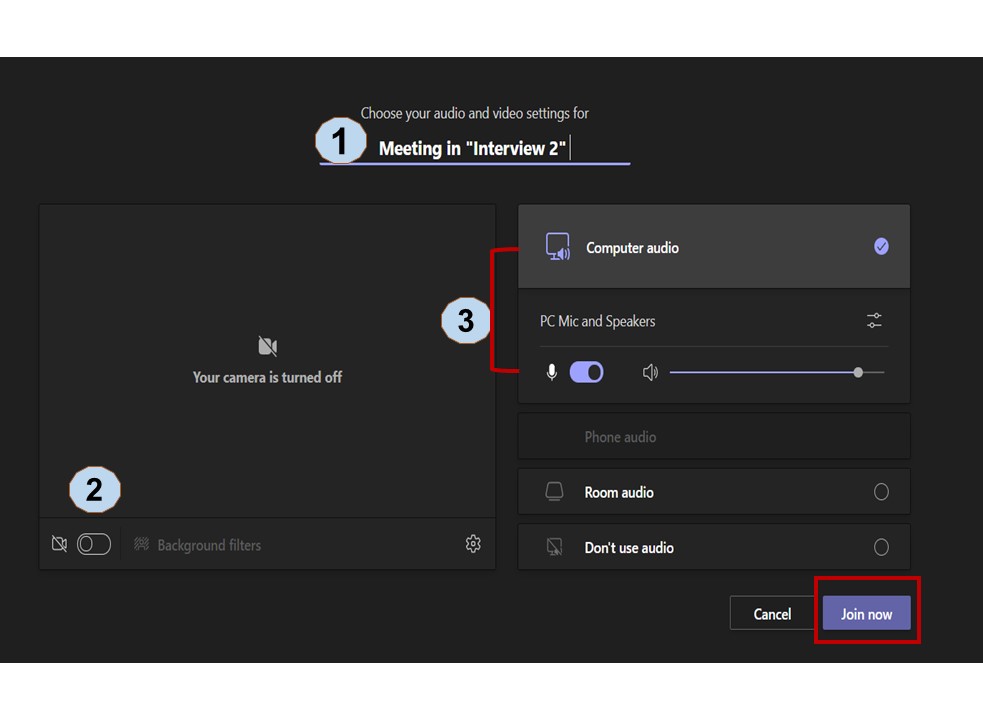Select the Phone audio option
This screenshot has height=720, width=983.
620,437
